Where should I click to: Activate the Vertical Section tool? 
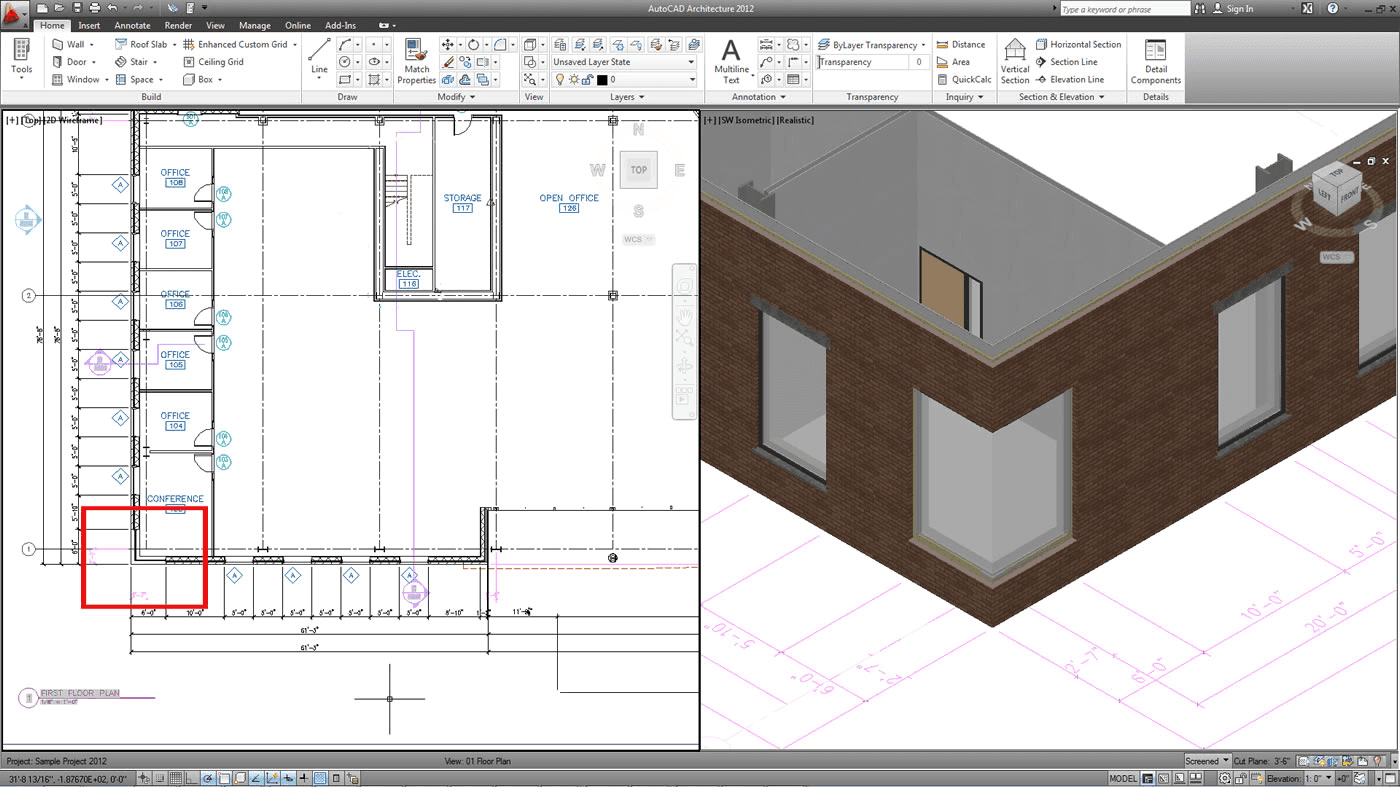(x=1015, y=61)
